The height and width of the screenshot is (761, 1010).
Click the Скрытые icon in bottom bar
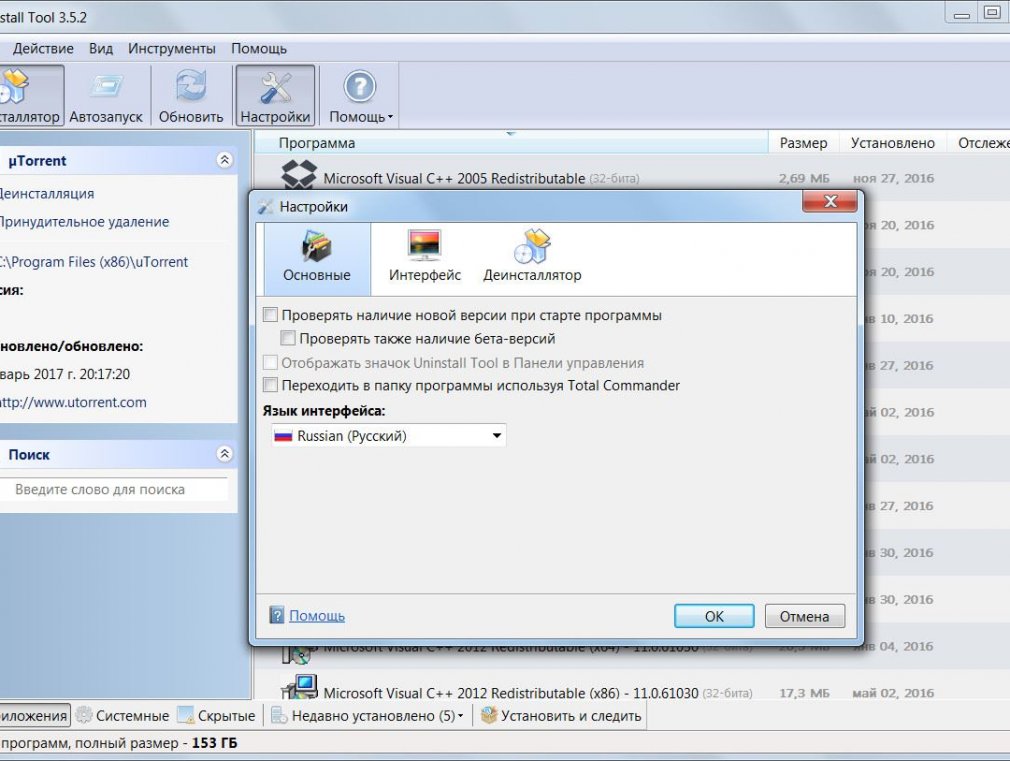[x=186, y=715]
